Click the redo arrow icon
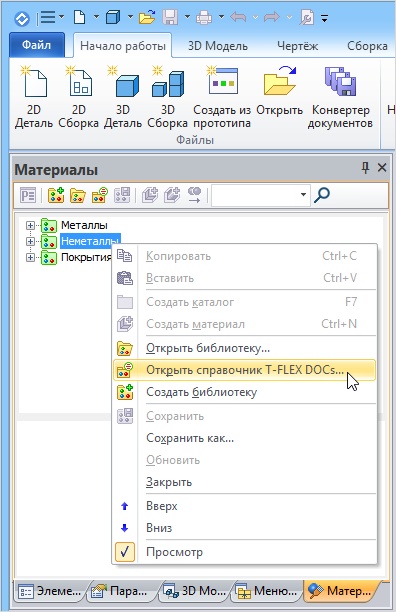Screen dimensions: 396x612 click(x=272, y=17)
